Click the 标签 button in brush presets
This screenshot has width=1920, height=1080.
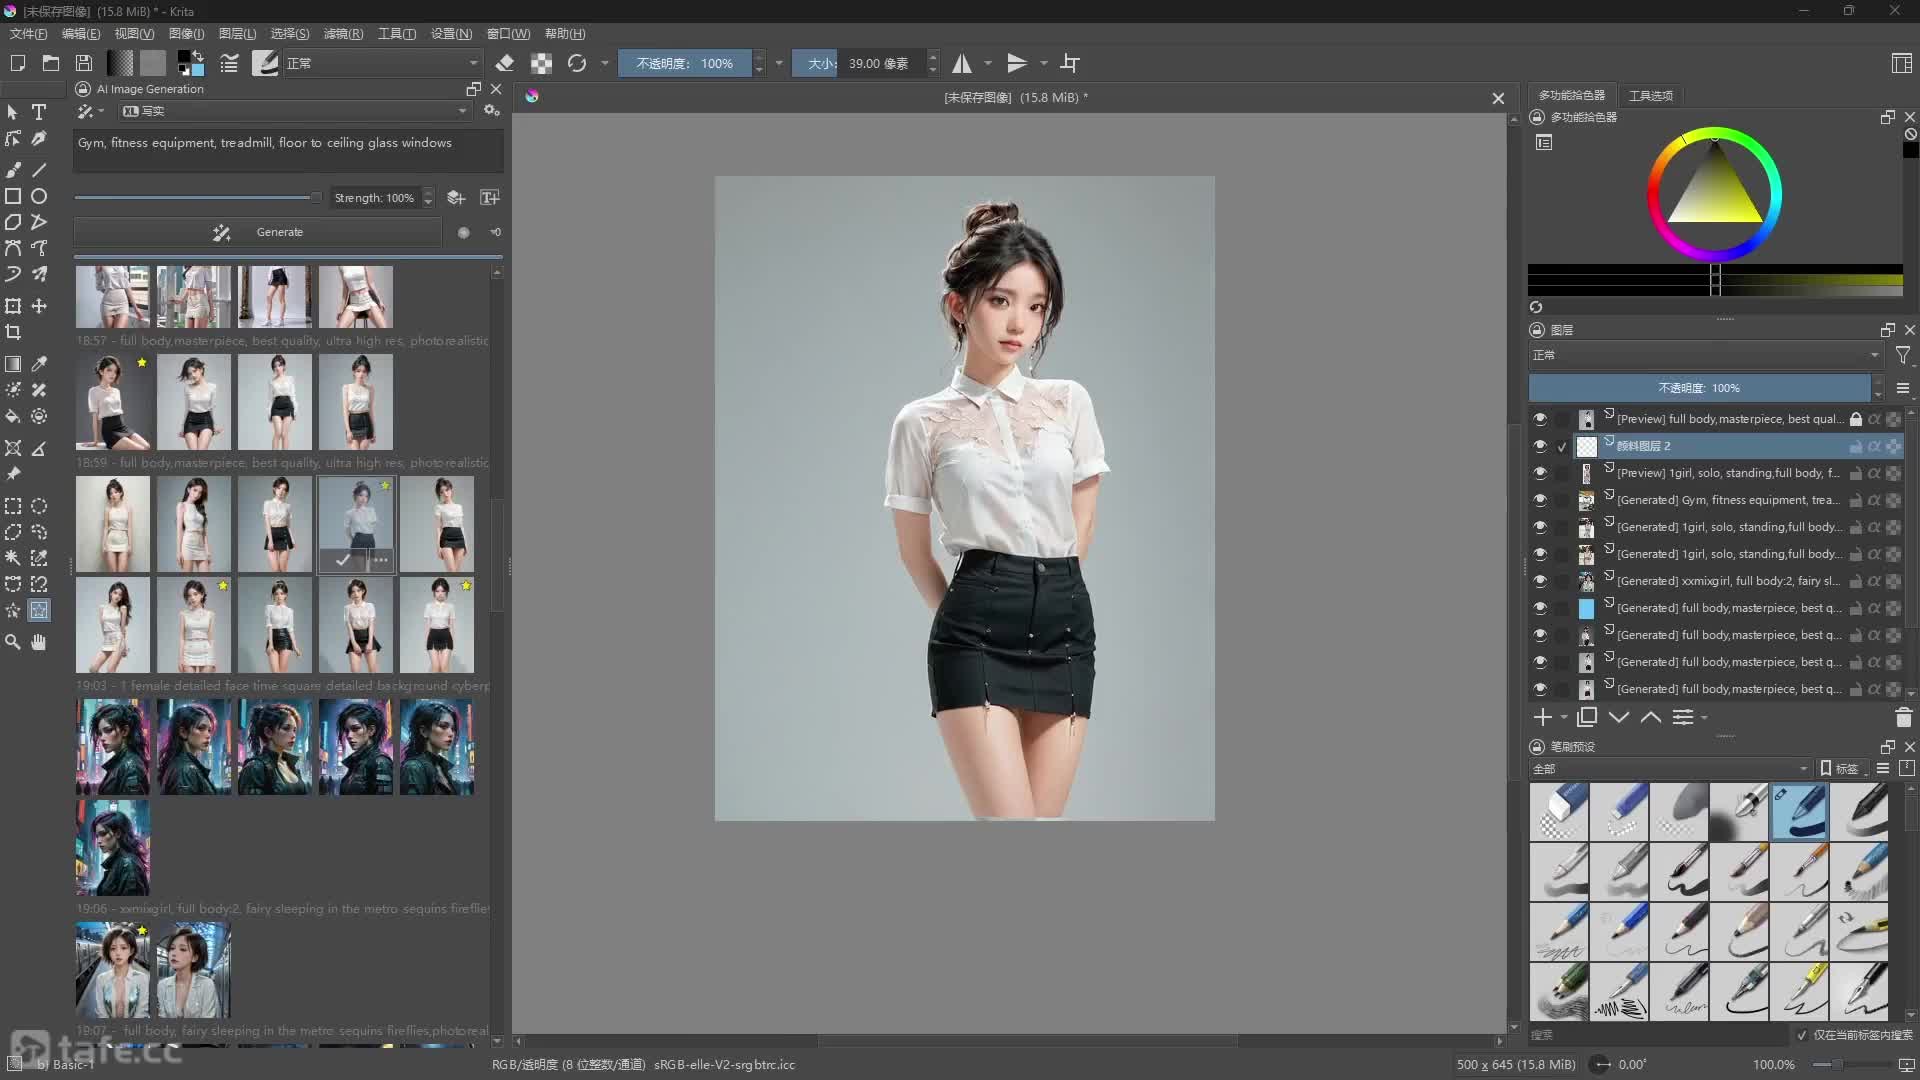point(1840,769)
